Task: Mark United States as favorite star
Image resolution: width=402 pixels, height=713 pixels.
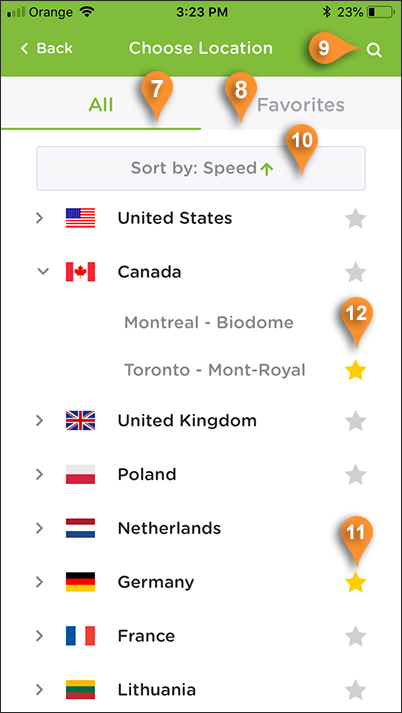Action: [356, 219]
